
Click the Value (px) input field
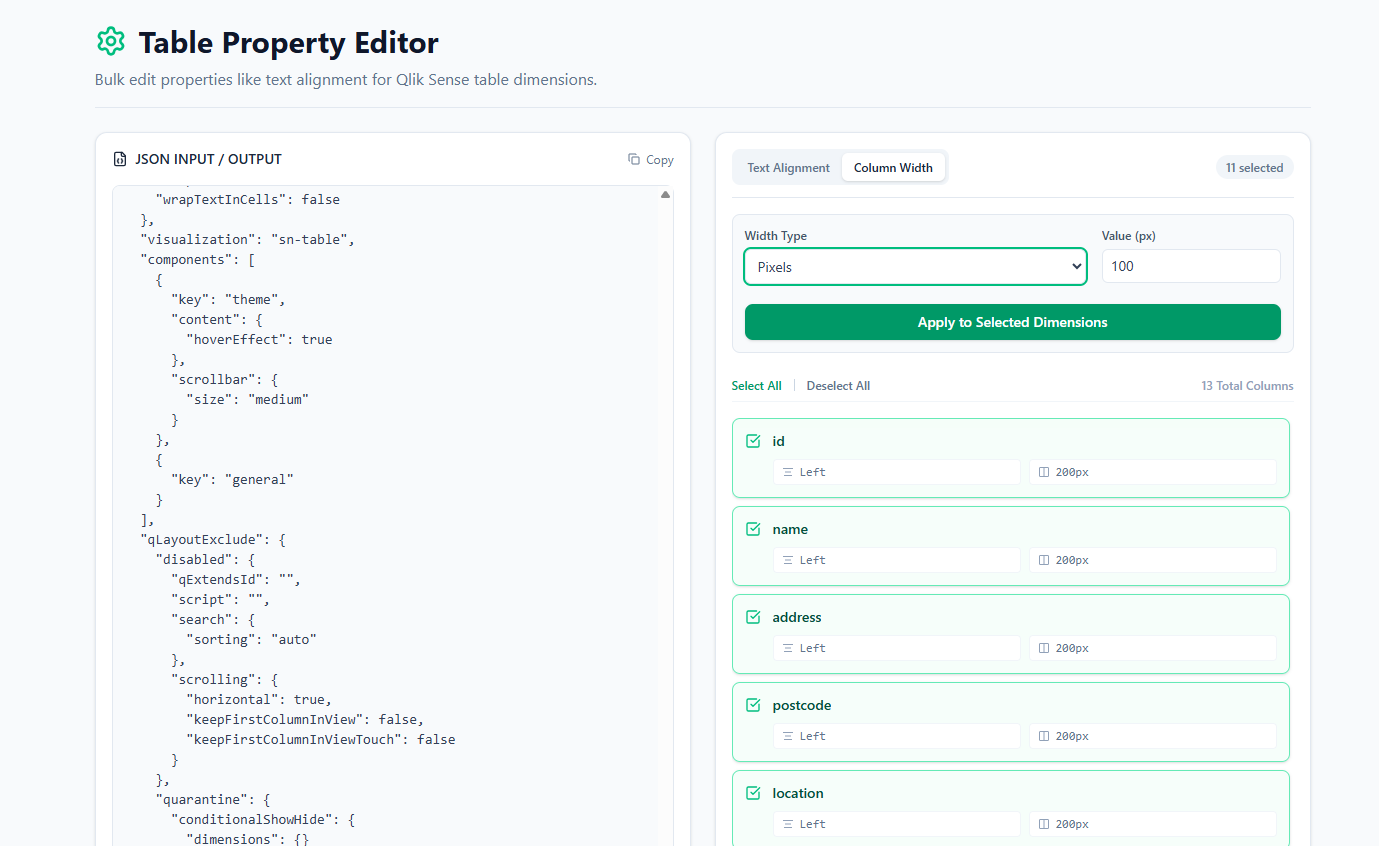1191,266
